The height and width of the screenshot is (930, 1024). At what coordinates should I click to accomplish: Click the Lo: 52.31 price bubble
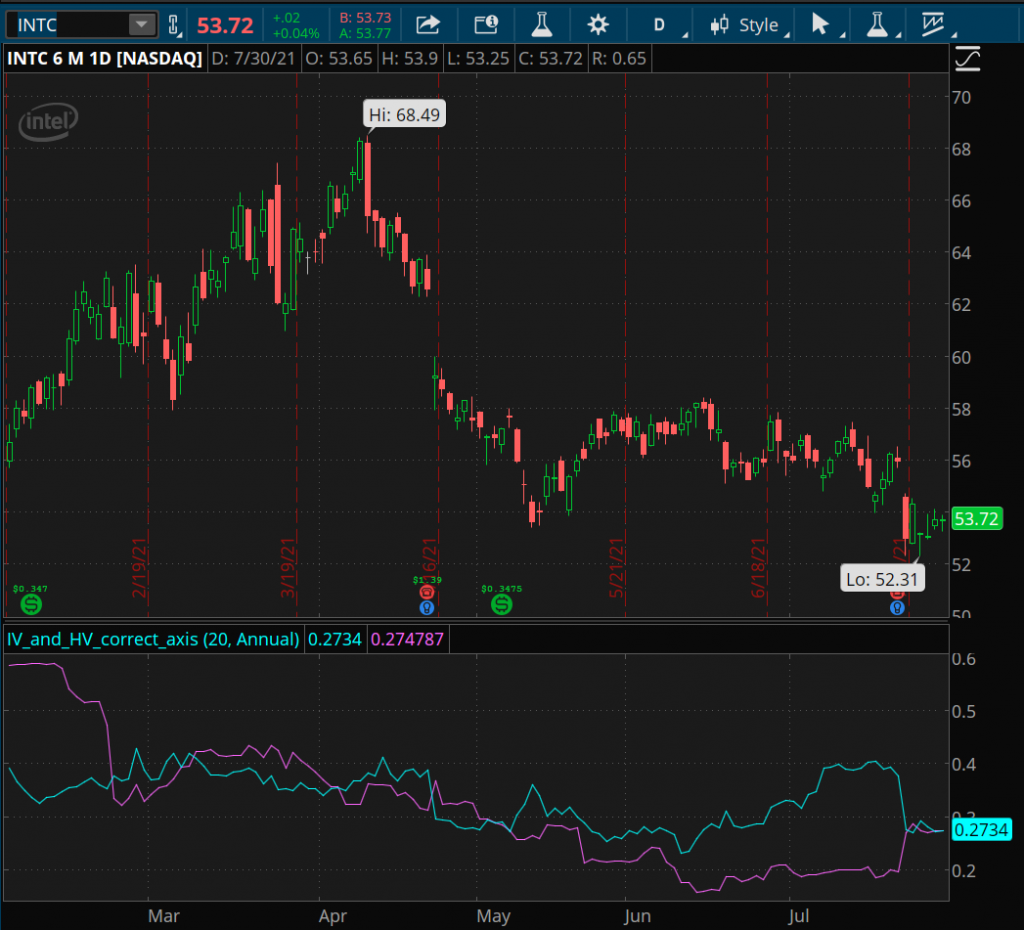tap(882, 579)
